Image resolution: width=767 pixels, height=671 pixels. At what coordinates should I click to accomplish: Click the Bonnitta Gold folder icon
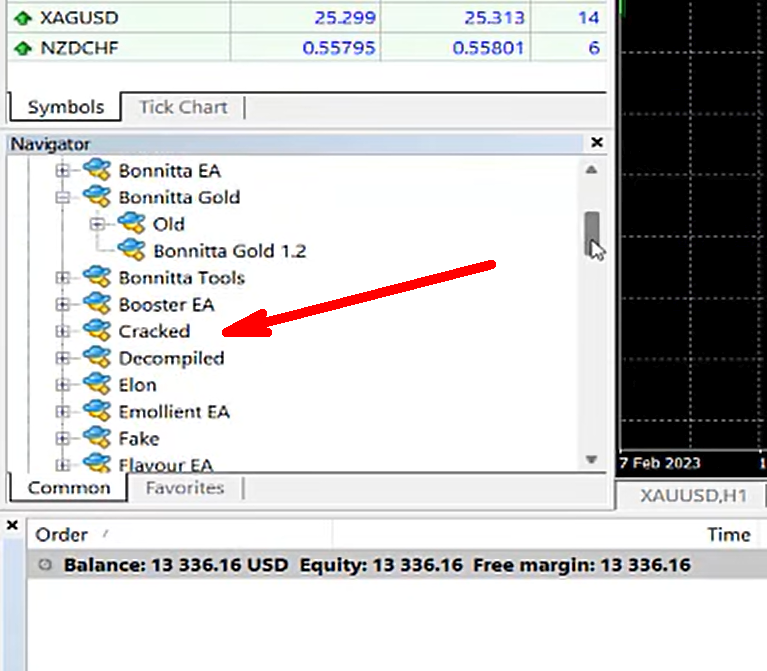[97, 197]
